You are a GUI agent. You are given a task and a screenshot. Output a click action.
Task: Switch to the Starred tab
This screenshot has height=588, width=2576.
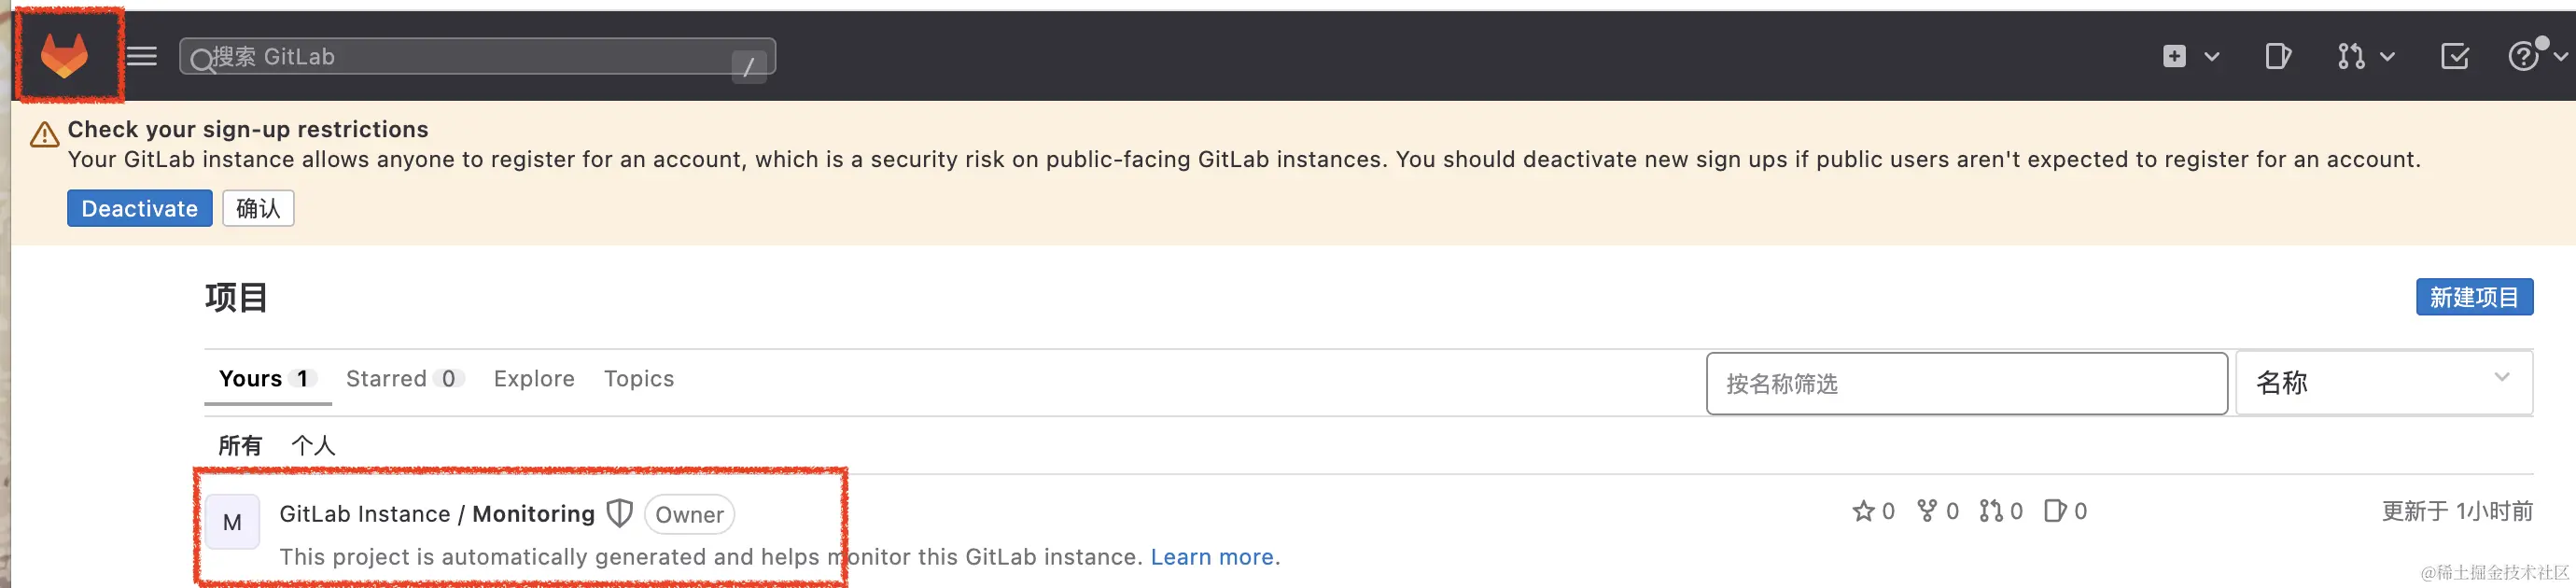[x=403, y=379]
